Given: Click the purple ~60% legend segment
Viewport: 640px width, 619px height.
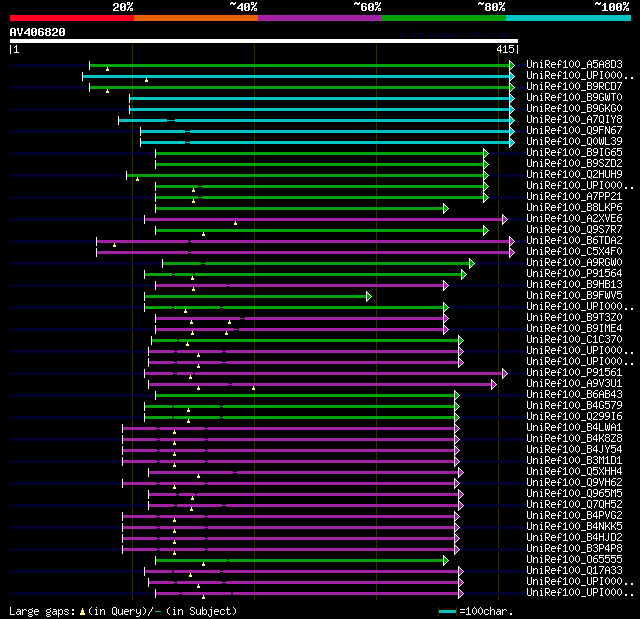Looking at the screenshot, I should tap(320, 18).
